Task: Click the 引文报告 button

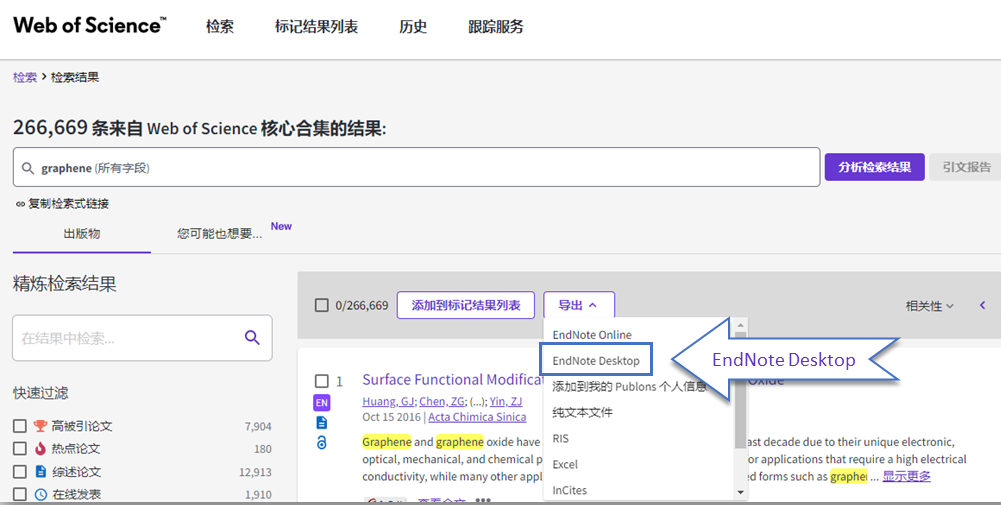Action: coord(966,167)
